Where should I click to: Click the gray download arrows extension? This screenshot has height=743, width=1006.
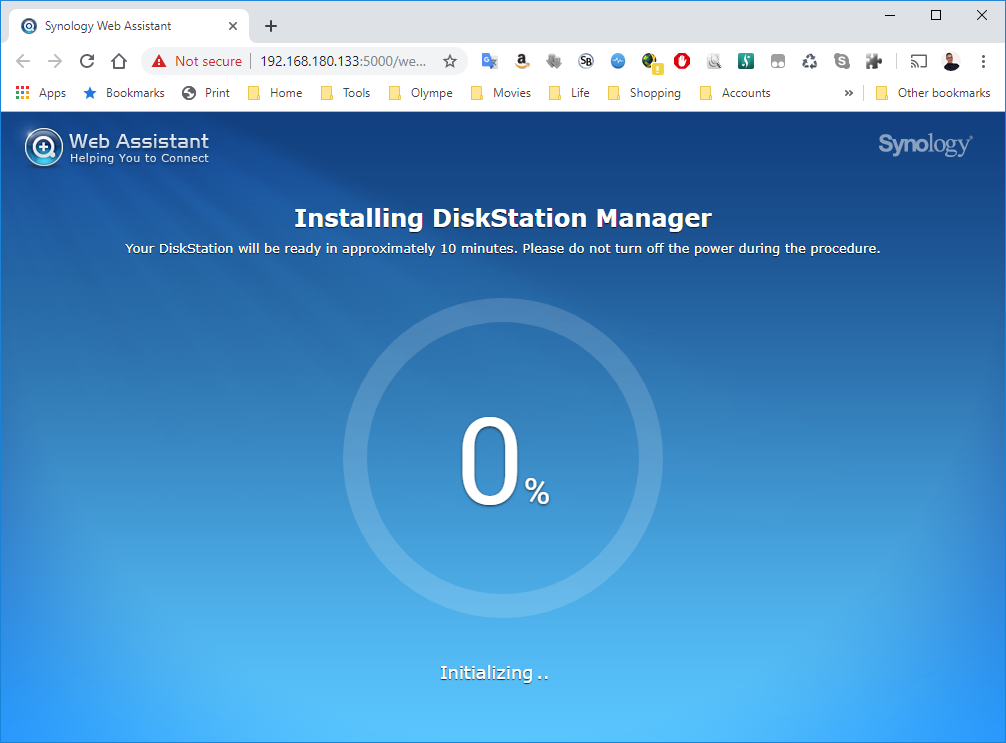(554, 61)
